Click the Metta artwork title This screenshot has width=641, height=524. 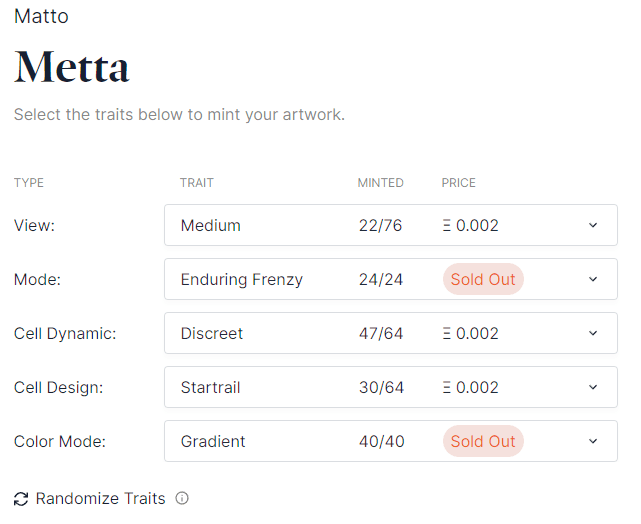72,67
